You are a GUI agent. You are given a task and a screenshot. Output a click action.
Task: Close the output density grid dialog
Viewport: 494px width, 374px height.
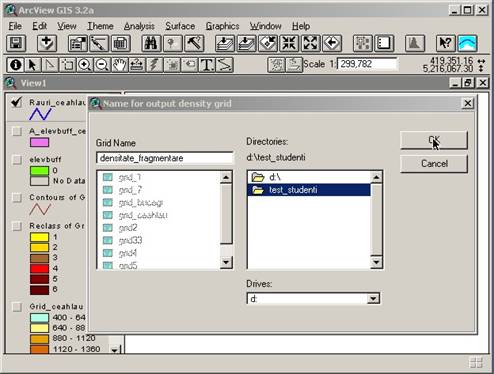tap(468, 103)
